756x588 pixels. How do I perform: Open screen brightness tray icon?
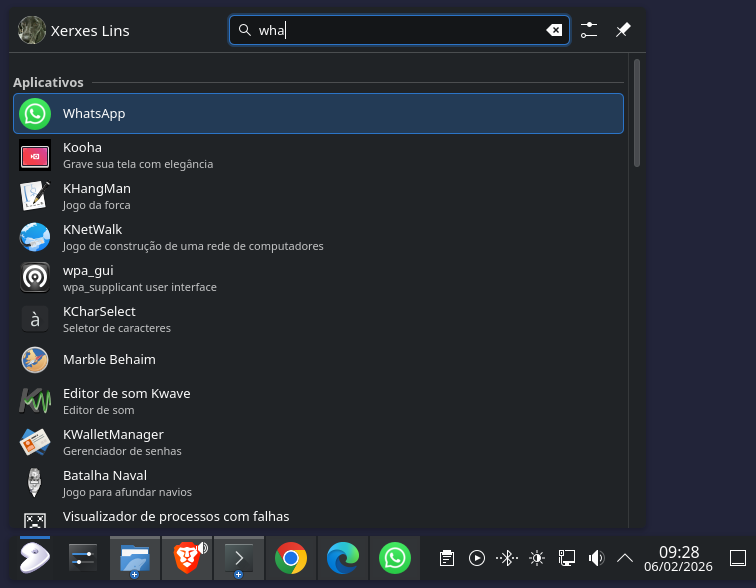(x=537, y=558)
